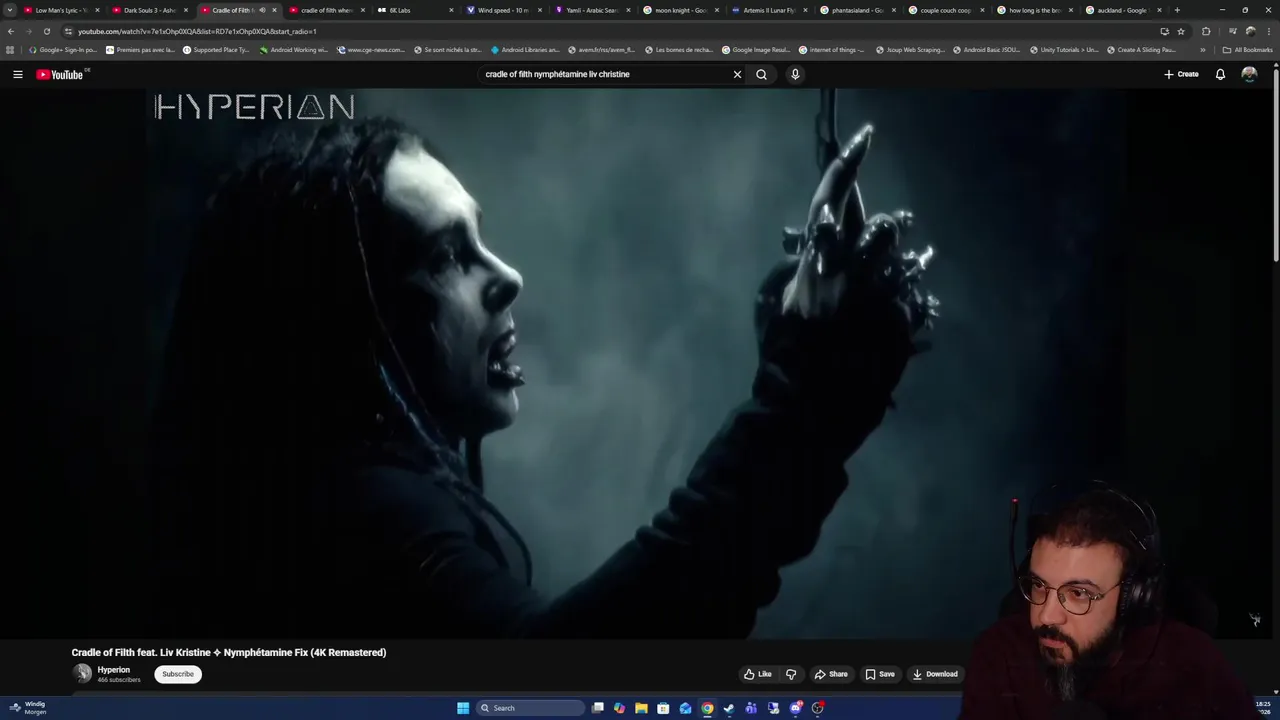Open File Explorer from the taskbar
Screen dimensions: 1280x720
(641, 708)
